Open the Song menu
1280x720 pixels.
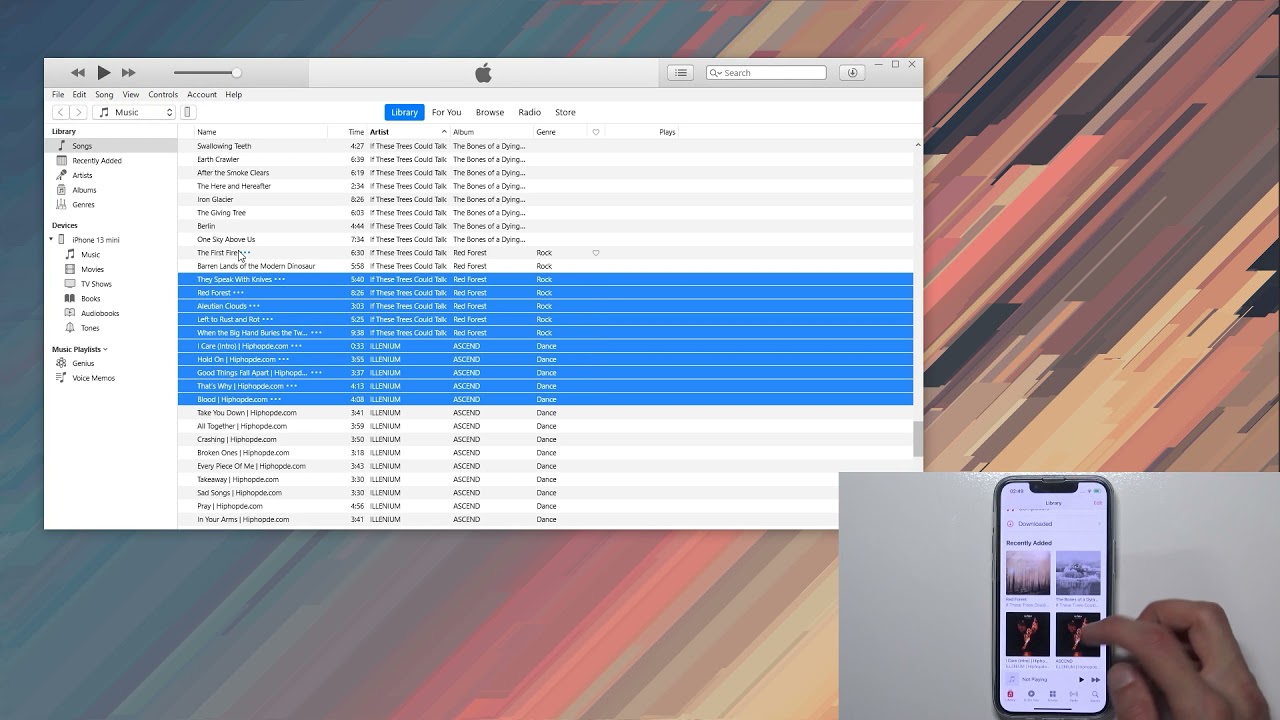click(x=104, y=95)
